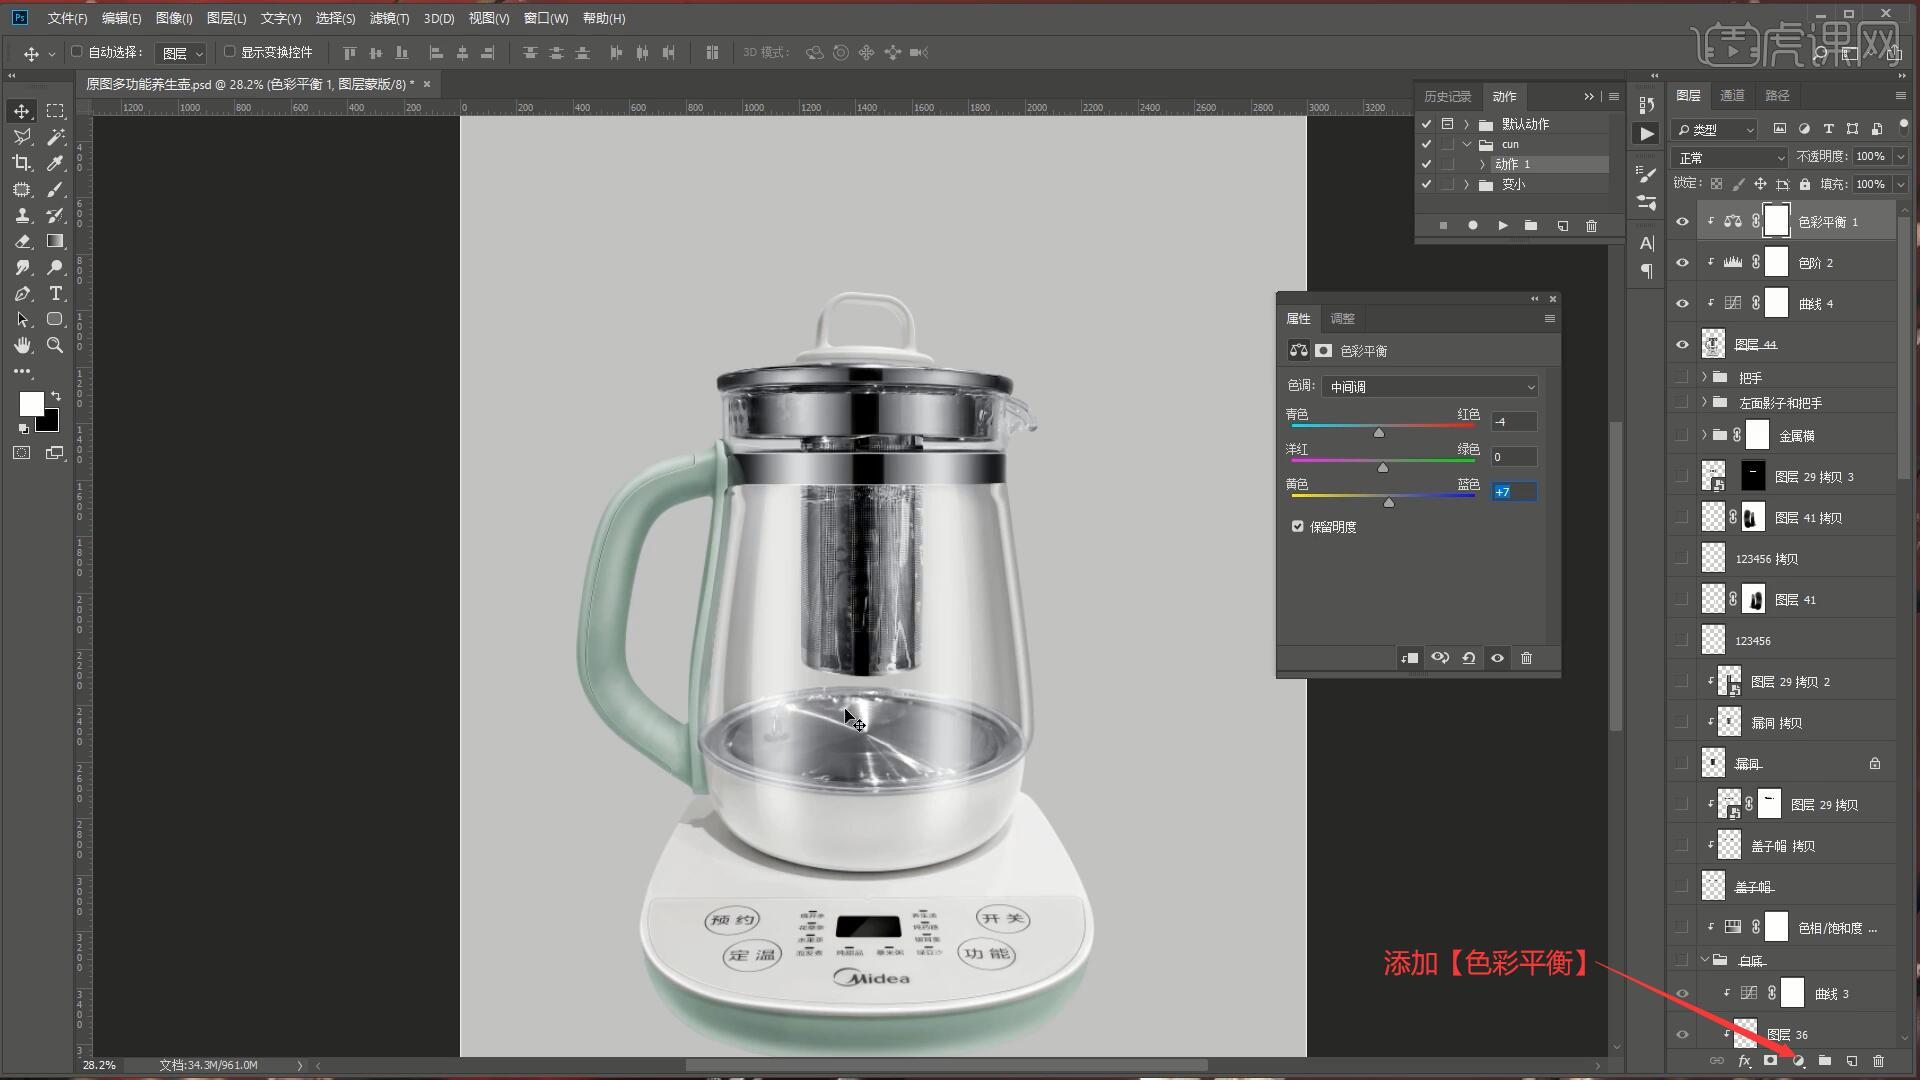Enable the Auto-Select checkbox
Screen dimensions: 1920x1080
77,52
